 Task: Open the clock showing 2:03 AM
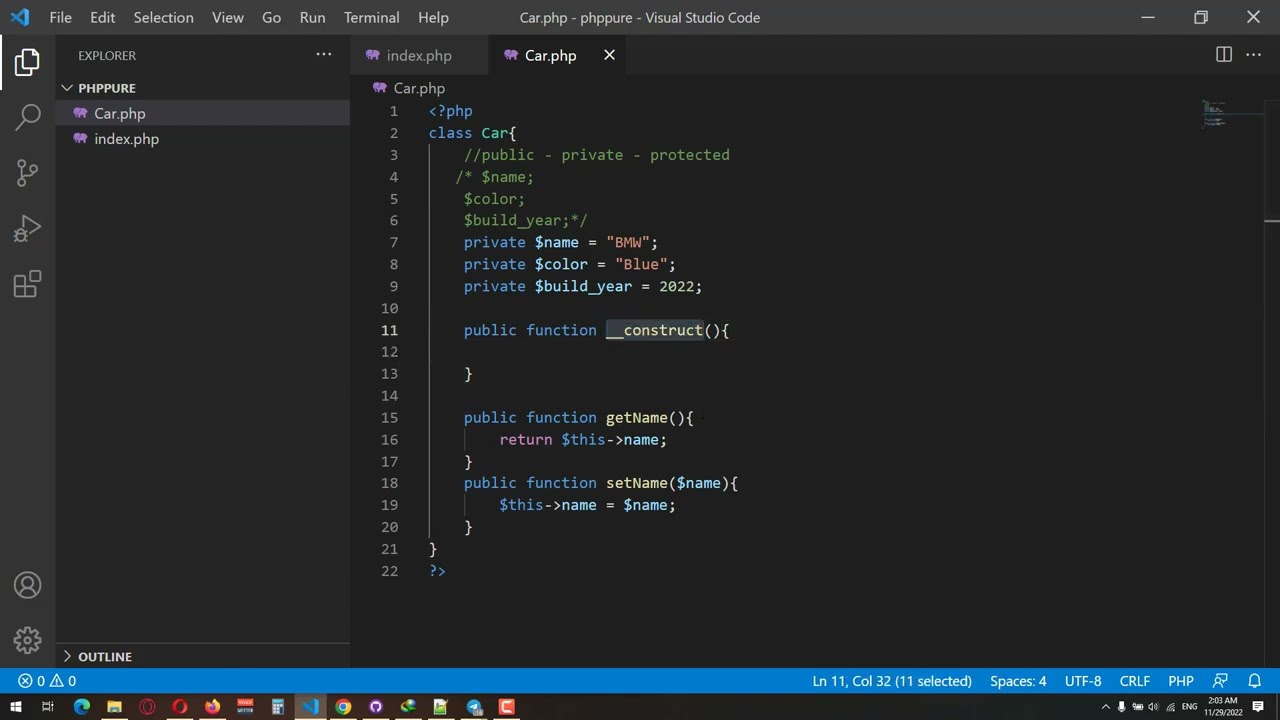pos(1223,707)
